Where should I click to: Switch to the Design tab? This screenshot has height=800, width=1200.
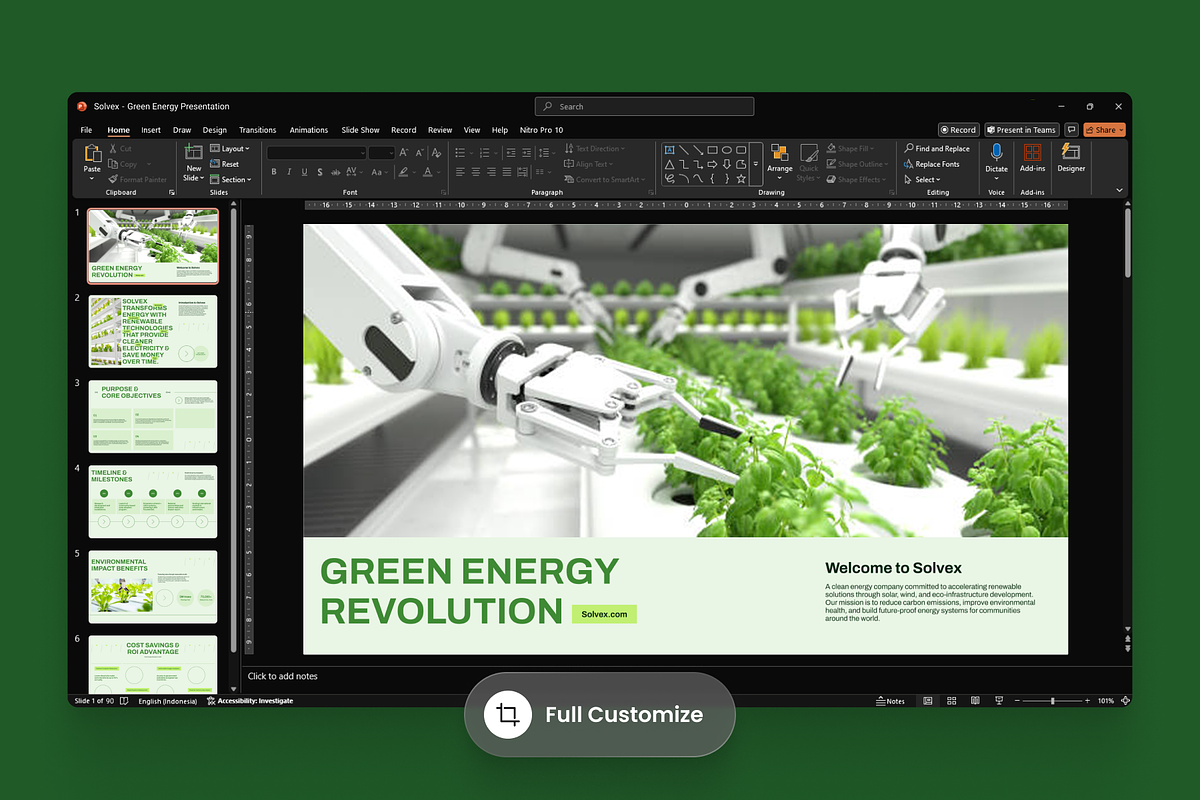(214, 130)
